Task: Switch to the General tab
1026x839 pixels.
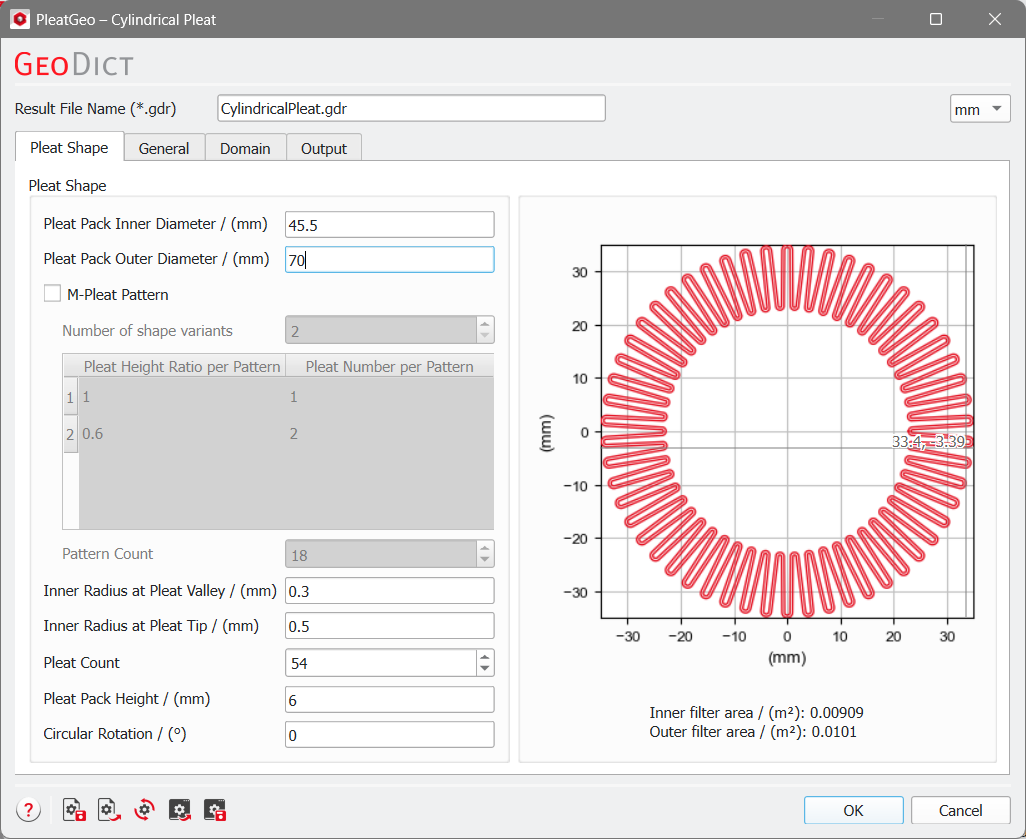Action: click(x=164, y=148)
